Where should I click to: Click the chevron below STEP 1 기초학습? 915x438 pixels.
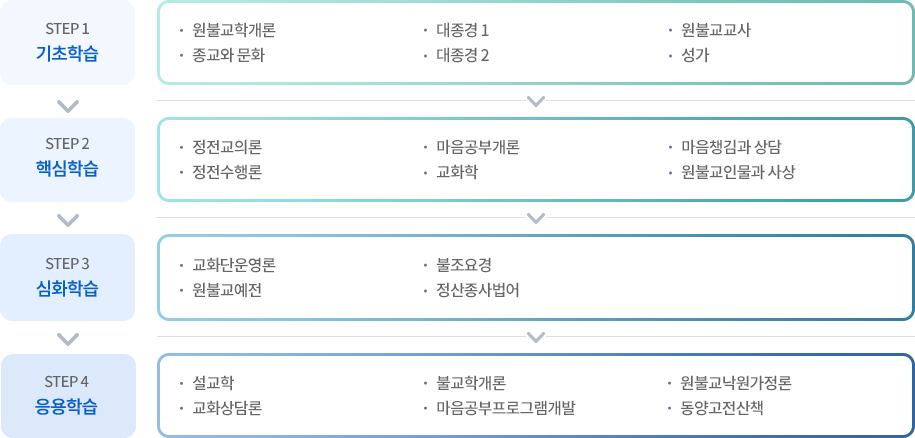click(68, 107)
